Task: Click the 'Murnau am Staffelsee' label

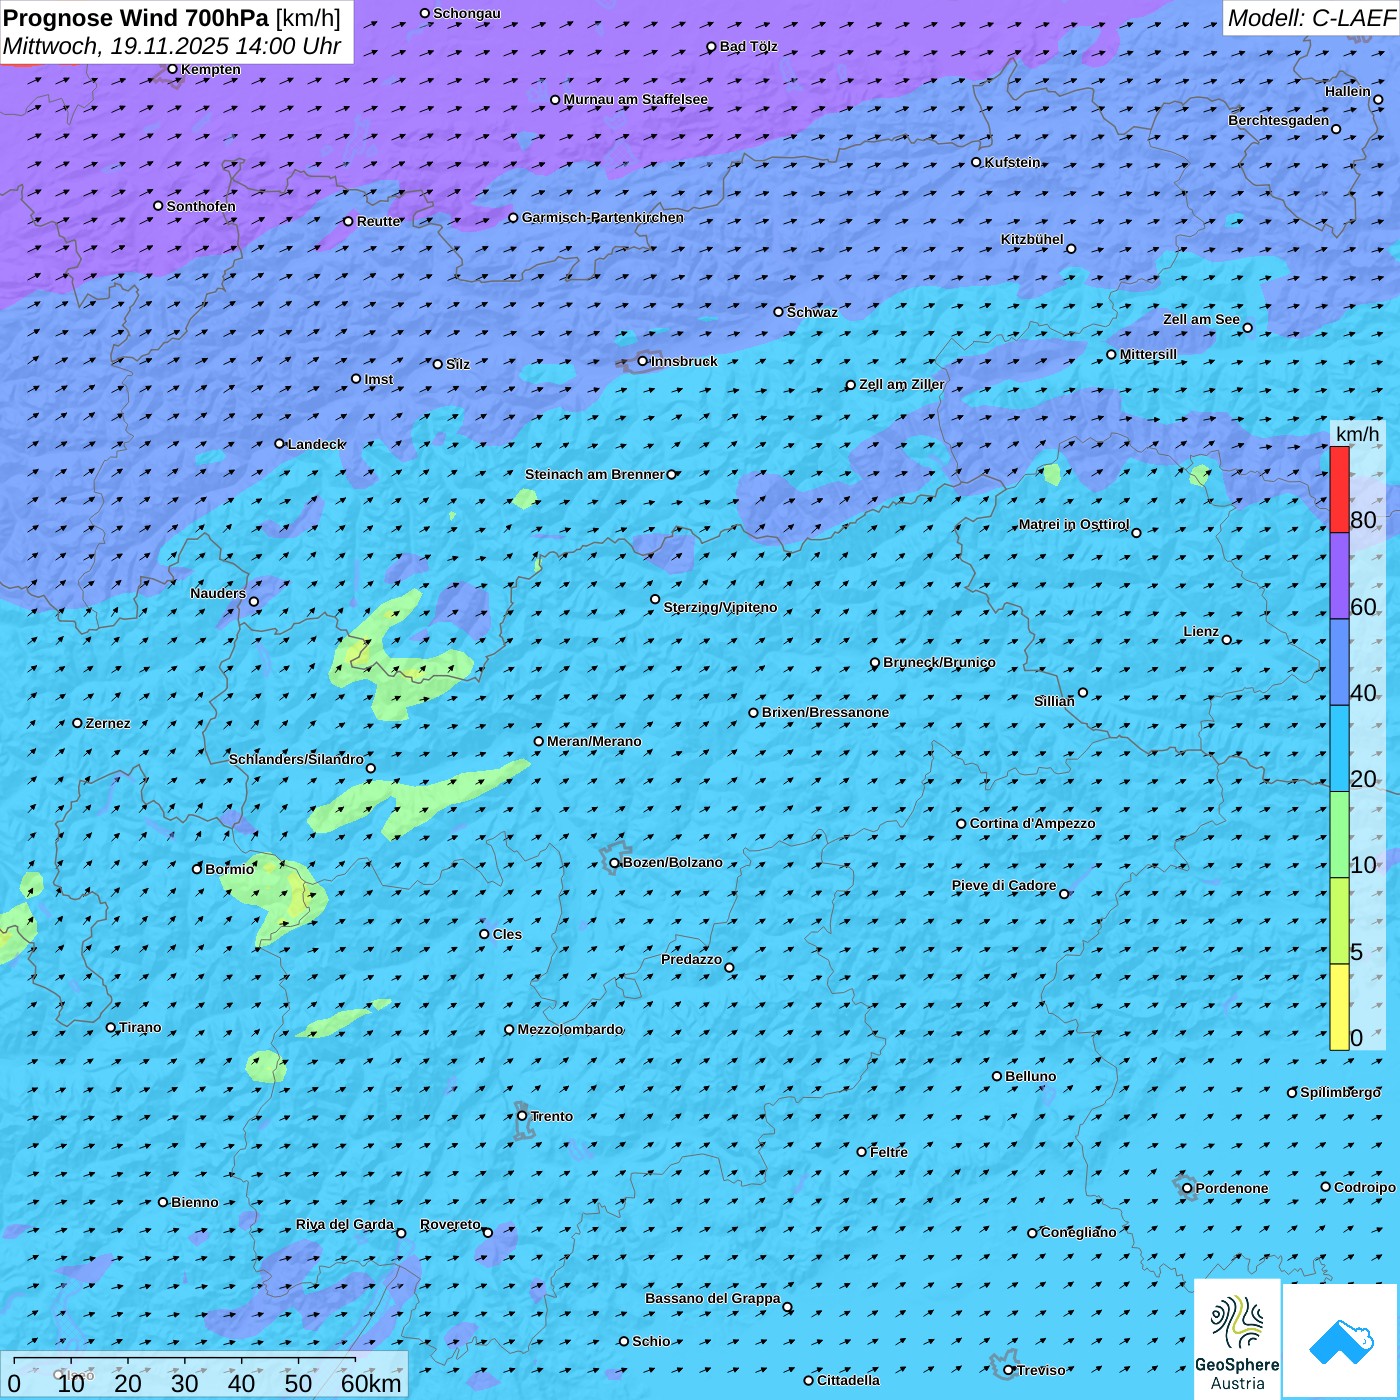Action: pyautogui.click(x=635, y=99)
